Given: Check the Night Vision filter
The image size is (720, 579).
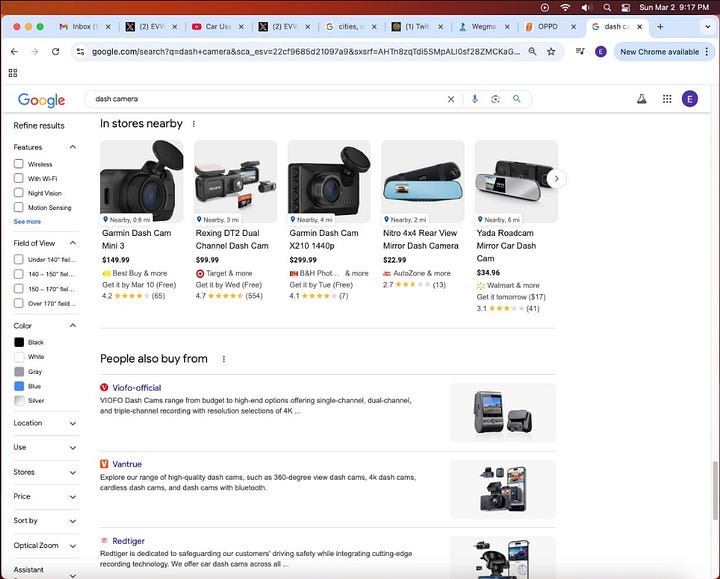Looking at the screenshot, I should click(18, 193).
